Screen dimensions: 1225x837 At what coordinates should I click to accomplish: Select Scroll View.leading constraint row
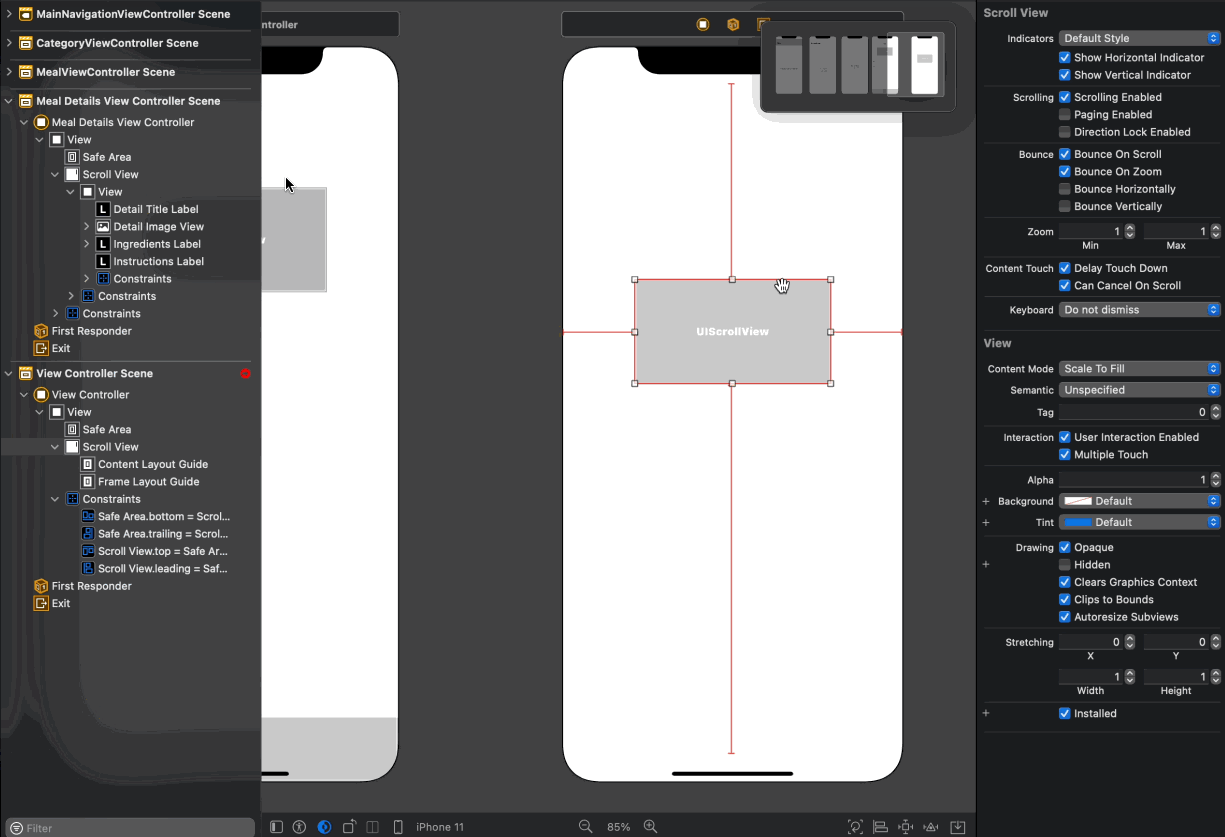(x=163, y=568)
